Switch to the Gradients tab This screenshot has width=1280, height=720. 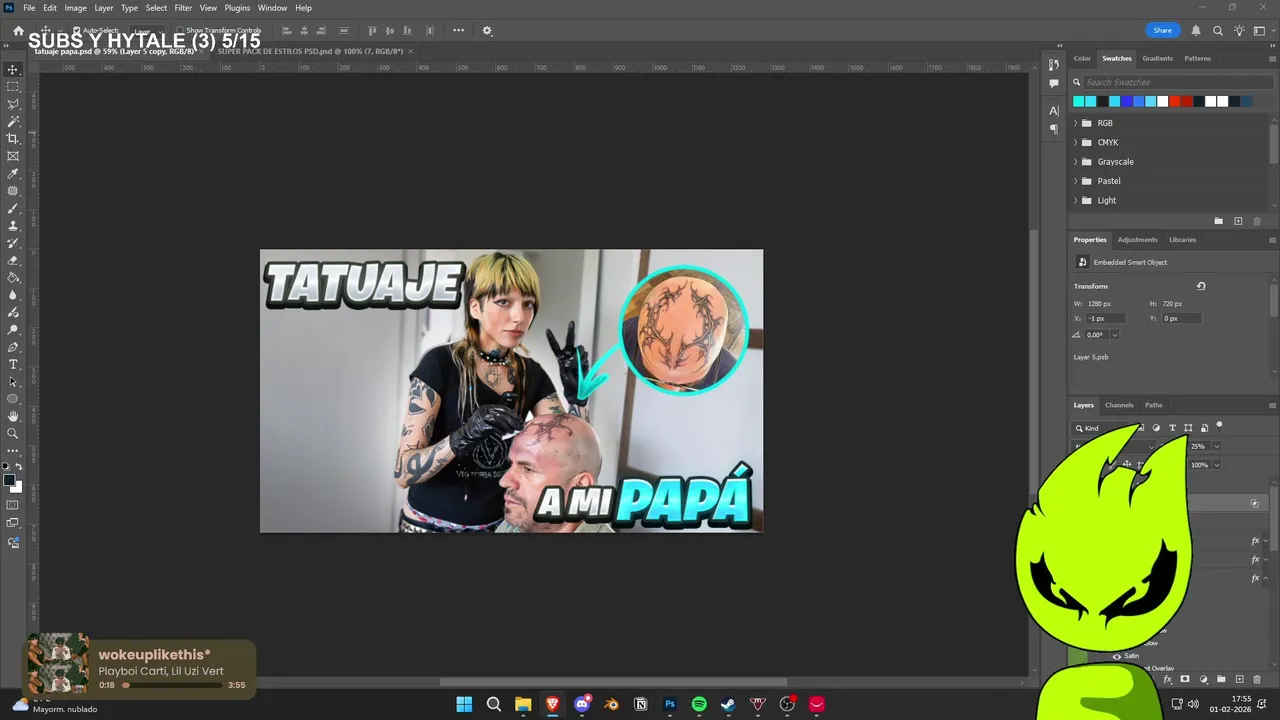click(x=1157, y=58)
